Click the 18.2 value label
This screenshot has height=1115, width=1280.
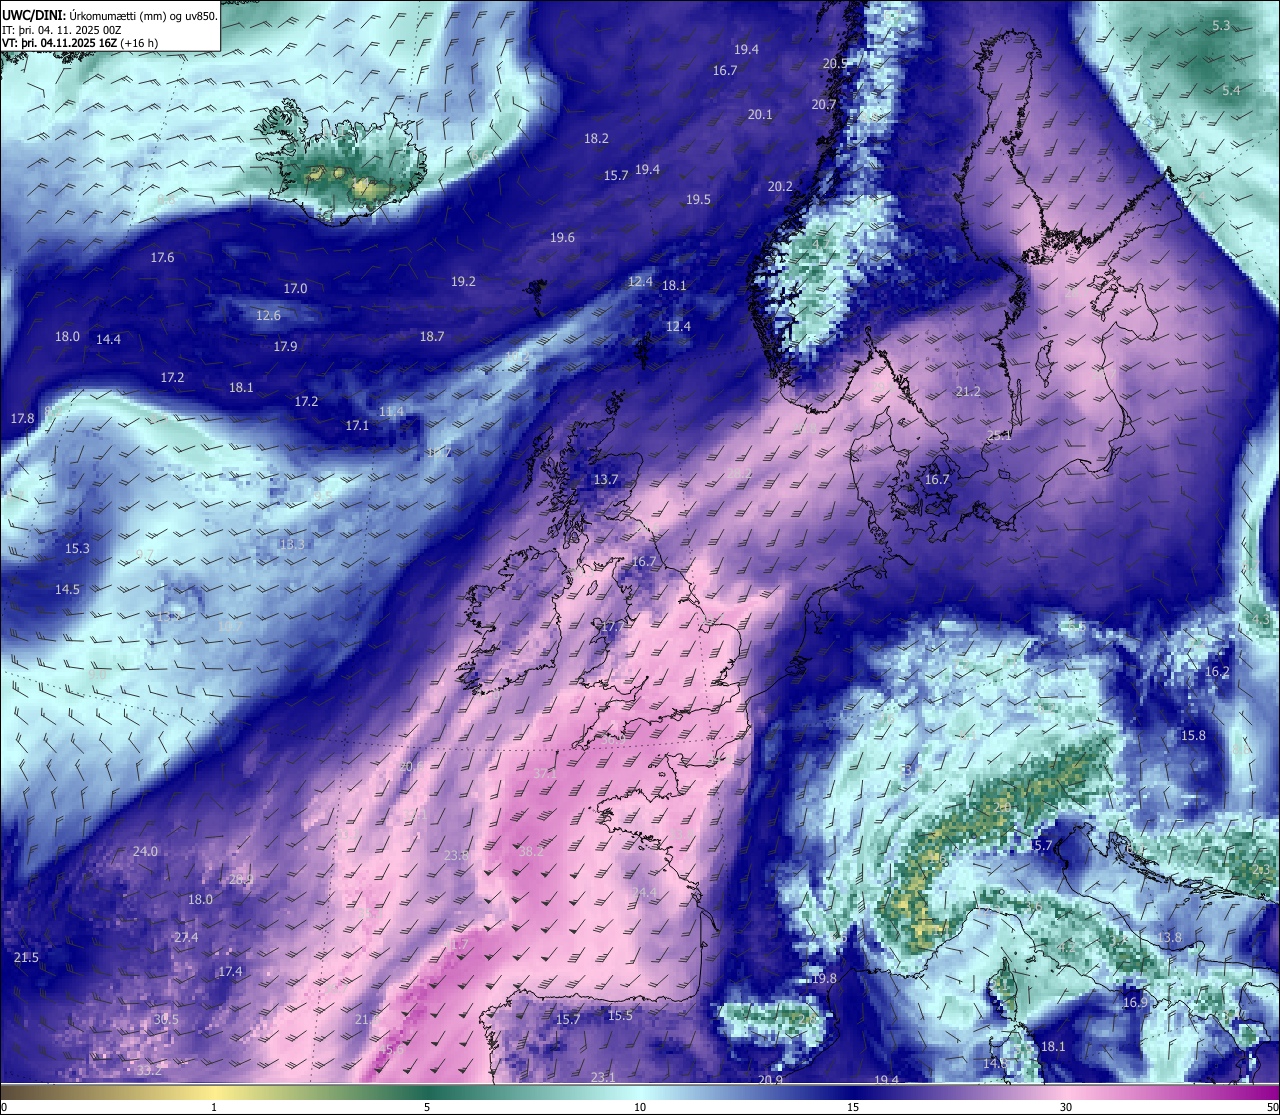(x=596, y=138)
